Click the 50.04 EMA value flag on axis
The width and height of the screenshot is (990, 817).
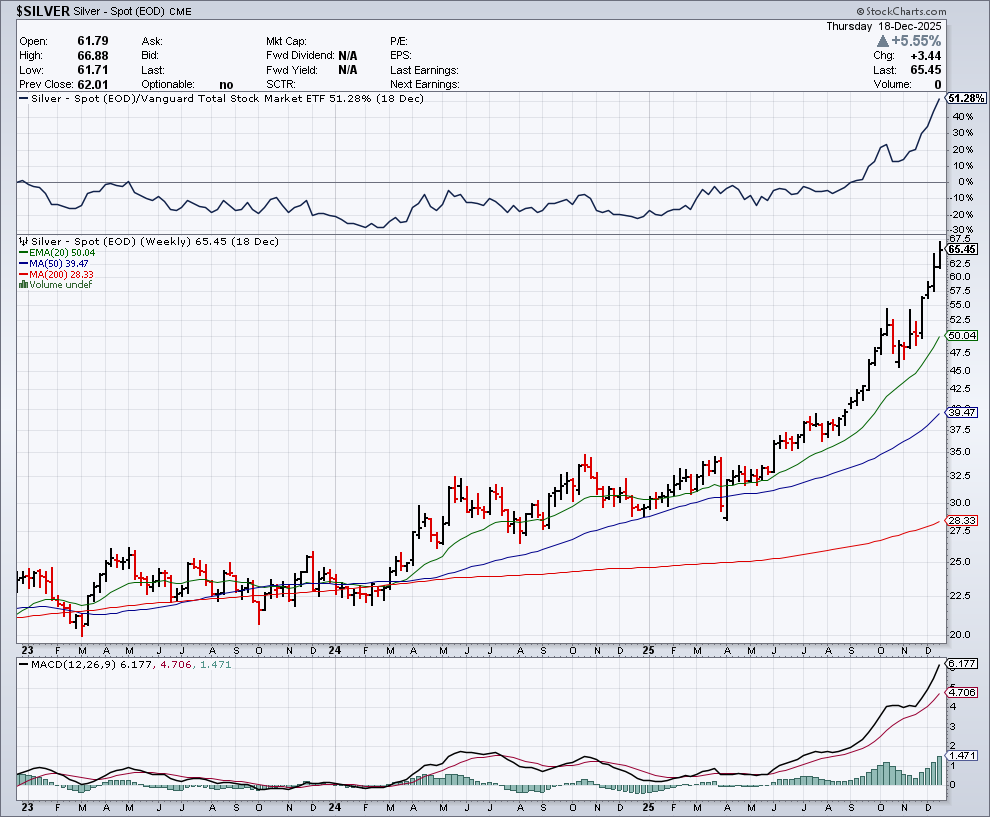962,336
